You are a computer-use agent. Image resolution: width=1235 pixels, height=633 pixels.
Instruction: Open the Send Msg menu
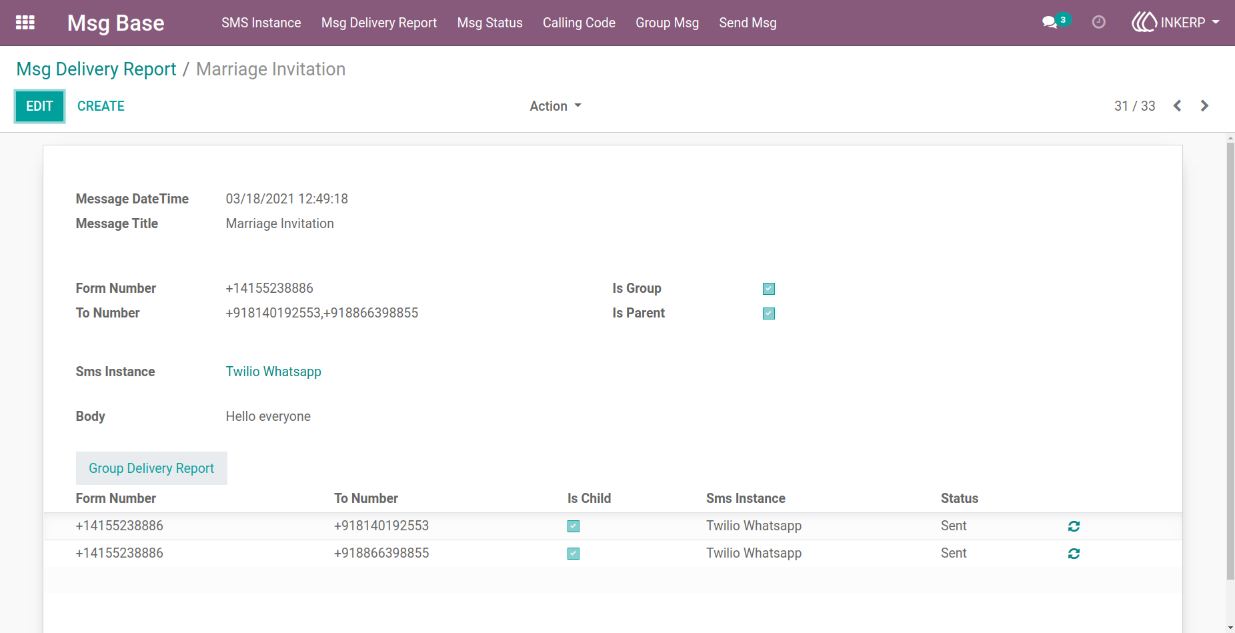pyautogui.click(x=748, y=22)
